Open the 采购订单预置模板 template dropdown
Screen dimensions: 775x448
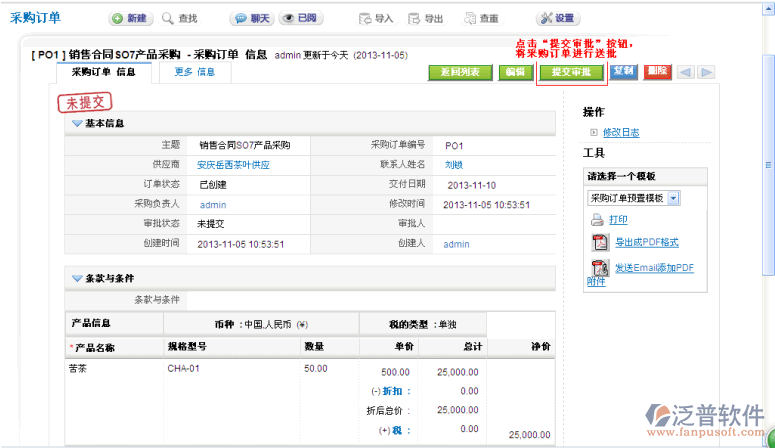673,198
